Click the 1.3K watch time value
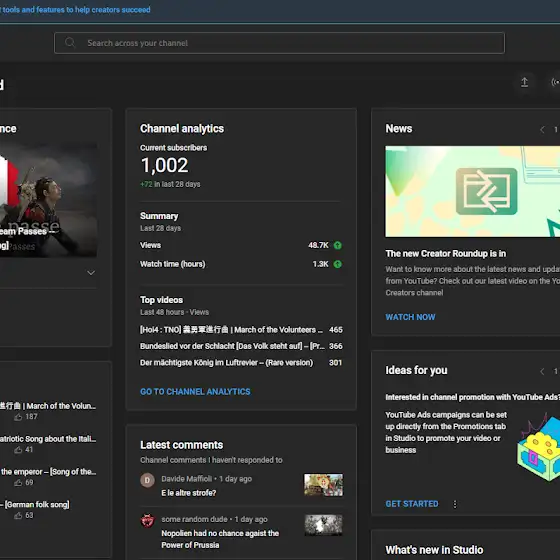This screenshot has height=560, width=560. pos(320,264)
